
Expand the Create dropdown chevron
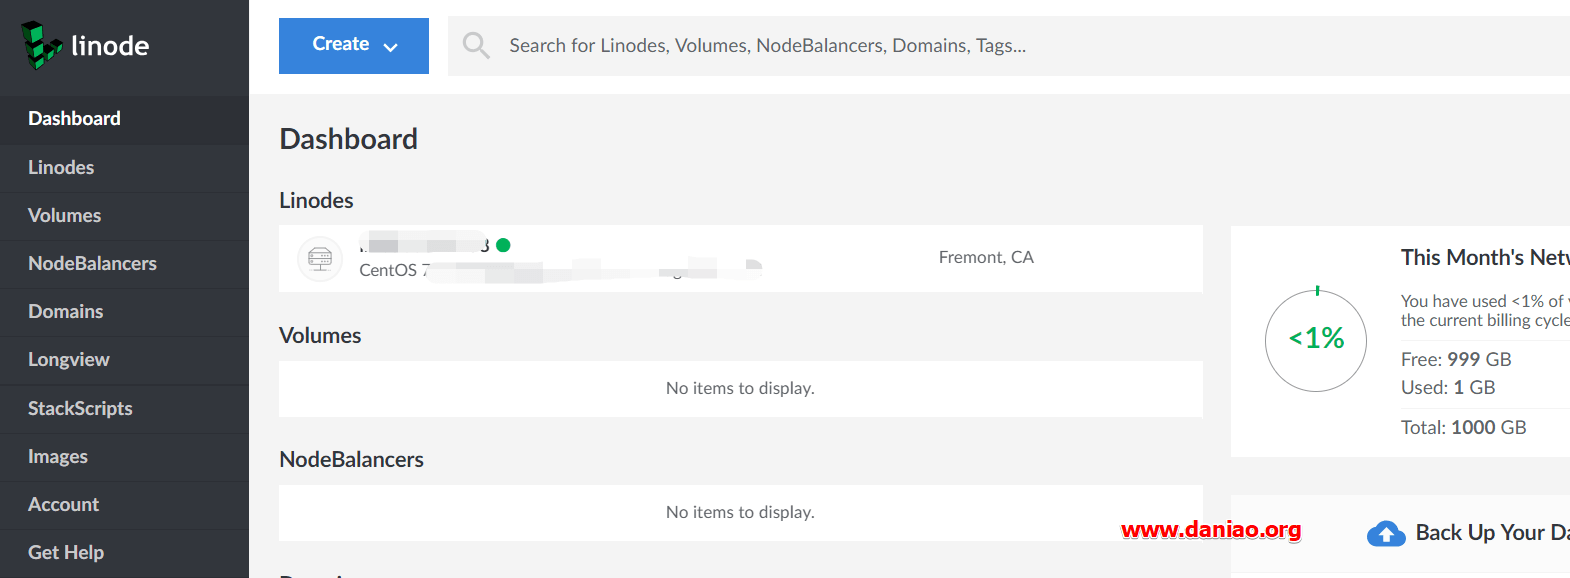[391, 46]
